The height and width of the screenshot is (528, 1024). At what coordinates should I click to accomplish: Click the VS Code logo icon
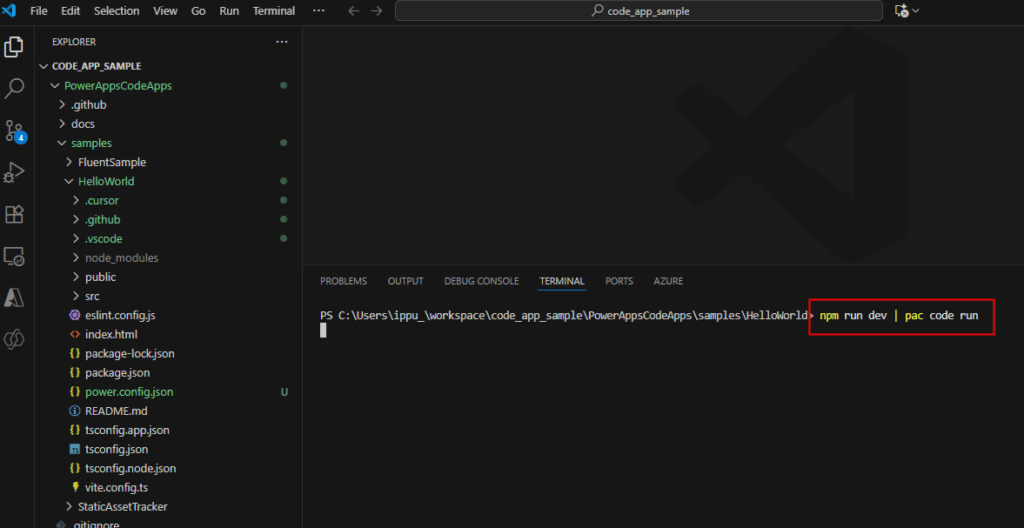click(x=9, y=10)
